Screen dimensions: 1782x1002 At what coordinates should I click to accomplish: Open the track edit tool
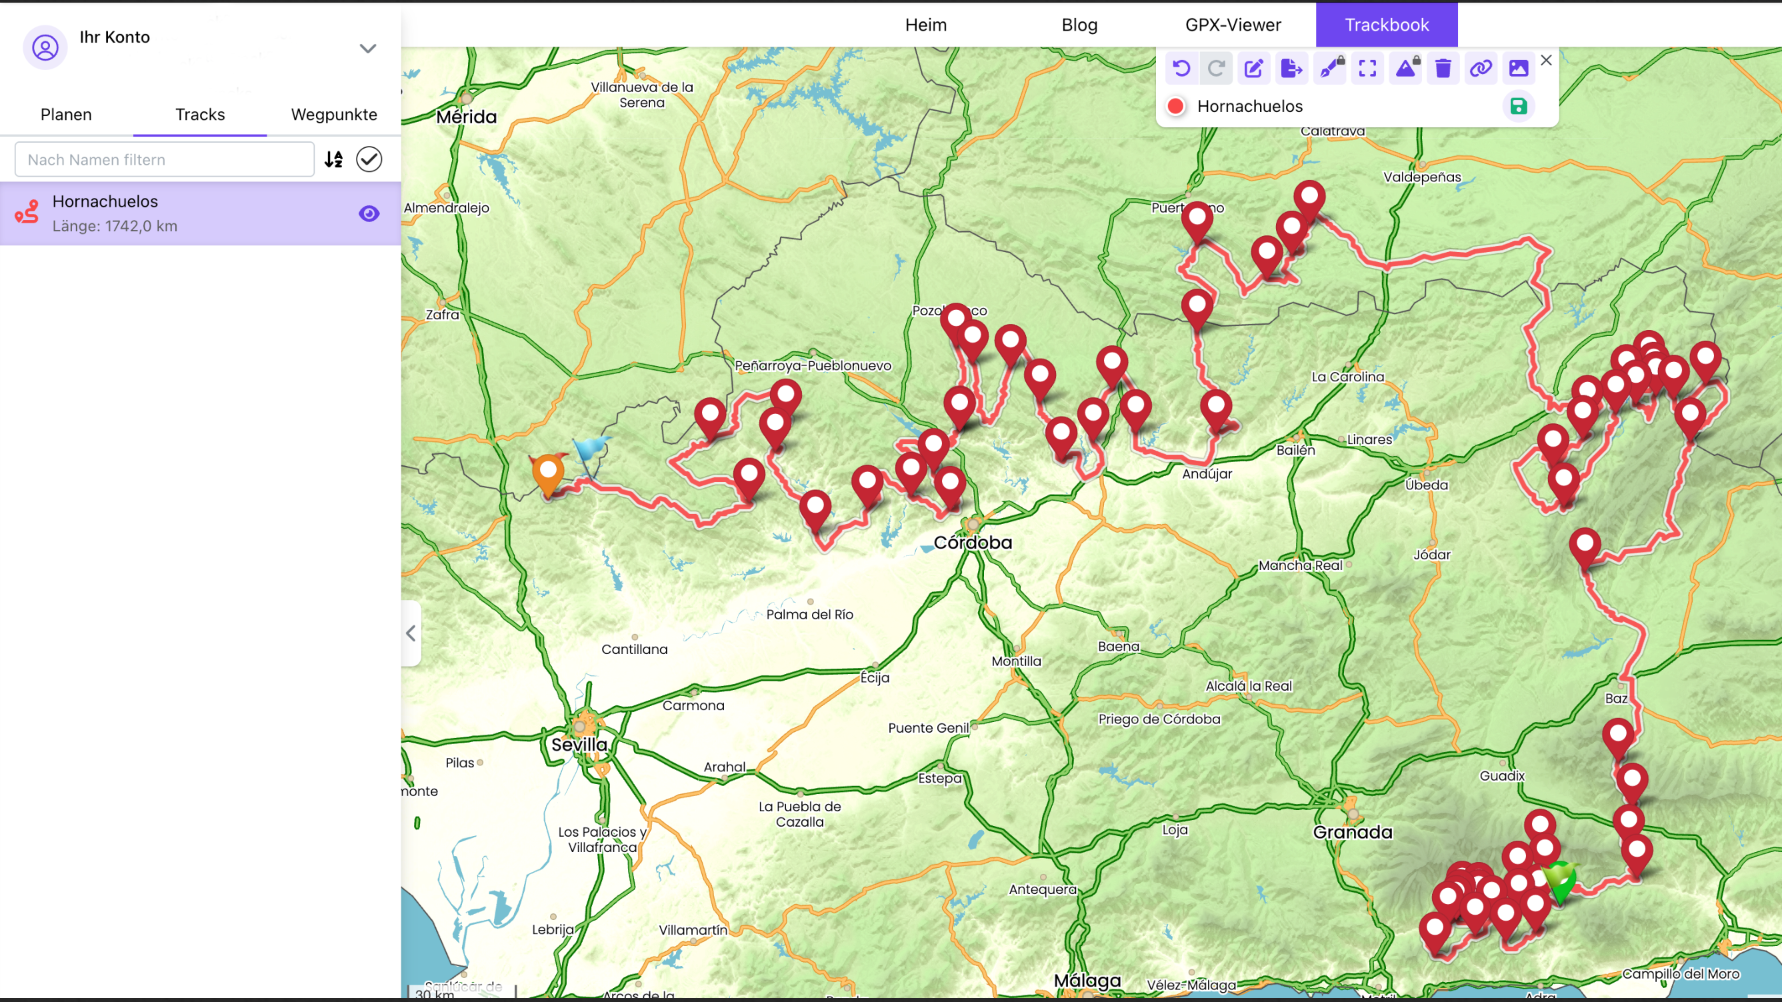click(x=1254, y=68)
